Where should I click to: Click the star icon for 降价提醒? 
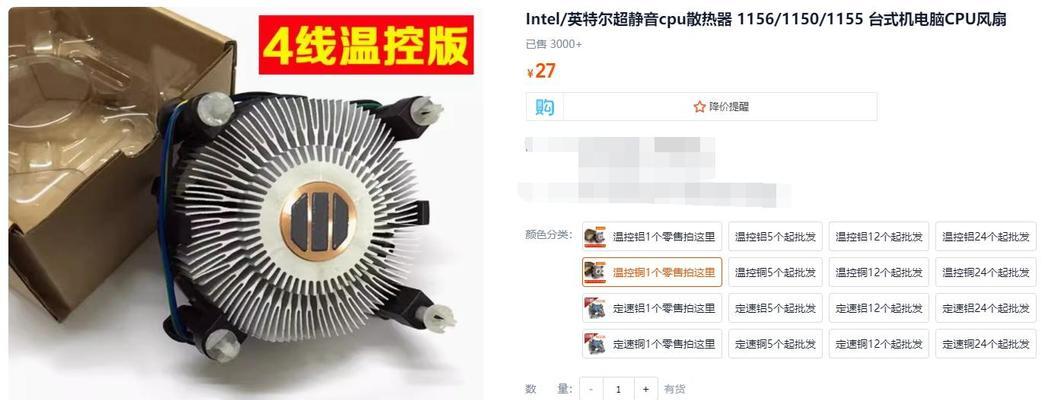(x=699, y=106)
